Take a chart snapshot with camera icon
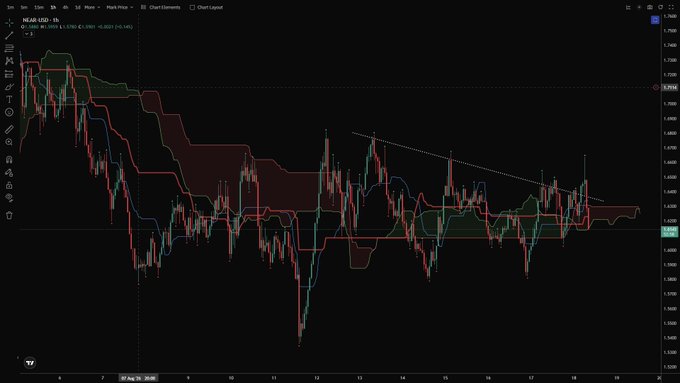 pos(650,7)
